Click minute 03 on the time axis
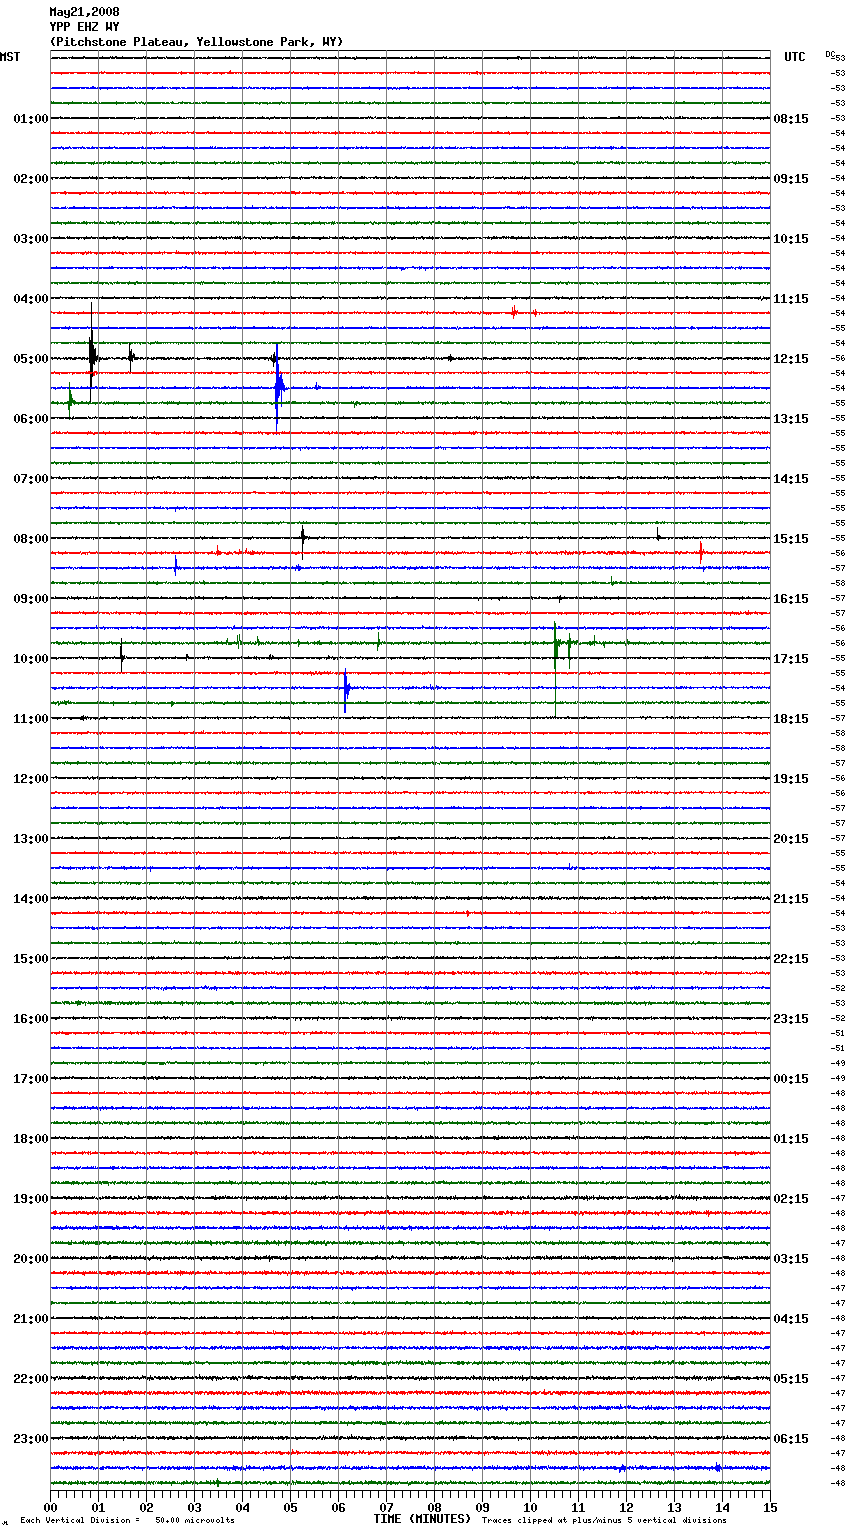850x1534 pixels. [194, 1507]
